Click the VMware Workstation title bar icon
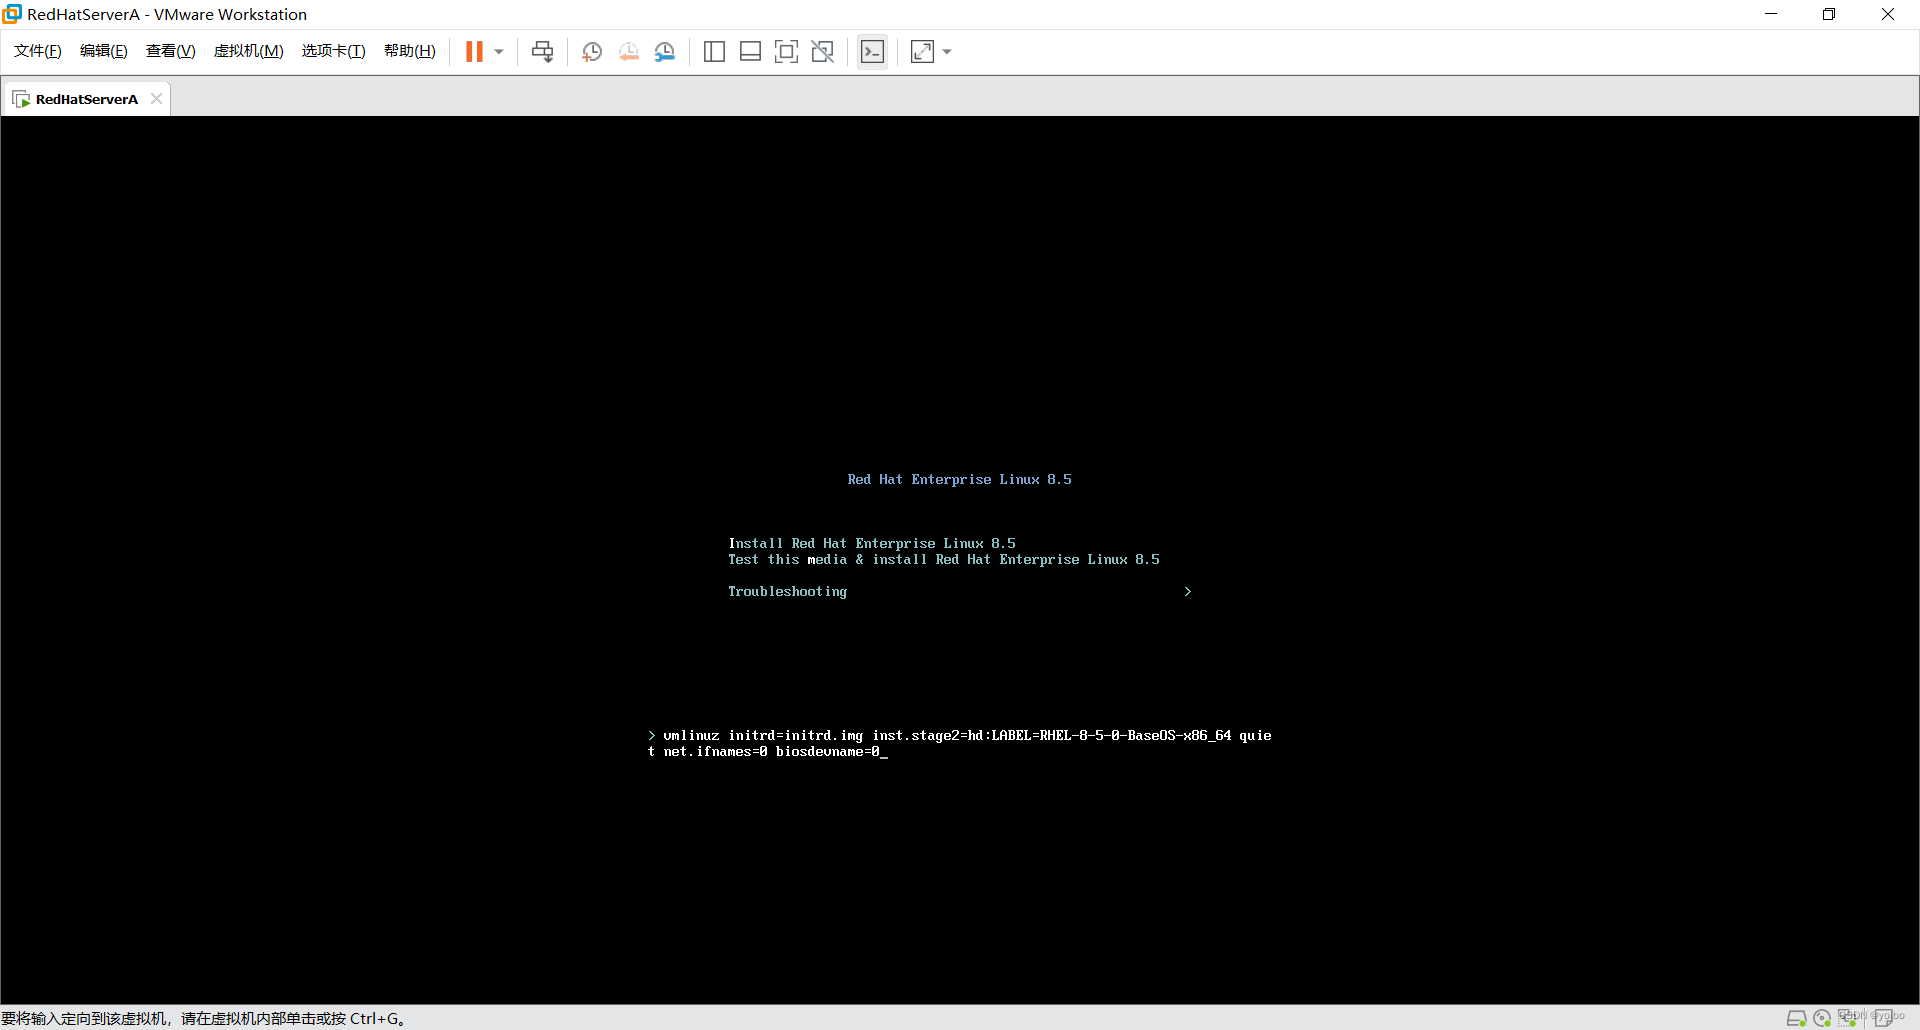The width and height of the screenshot is (1920, 1030). 12,14
